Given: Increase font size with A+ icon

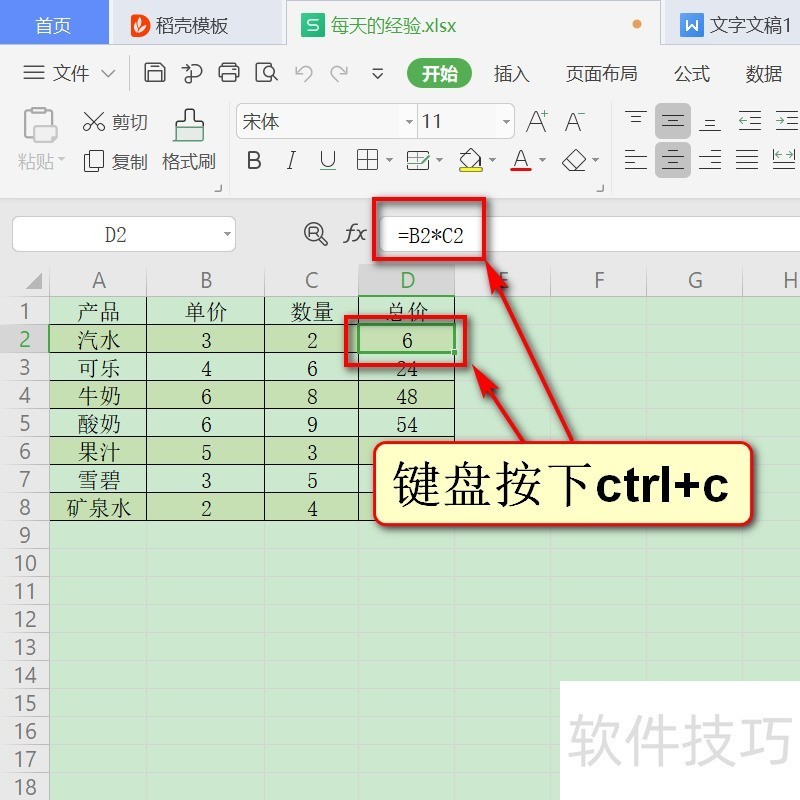Looking at the screenshot, I should pos(537,121).
